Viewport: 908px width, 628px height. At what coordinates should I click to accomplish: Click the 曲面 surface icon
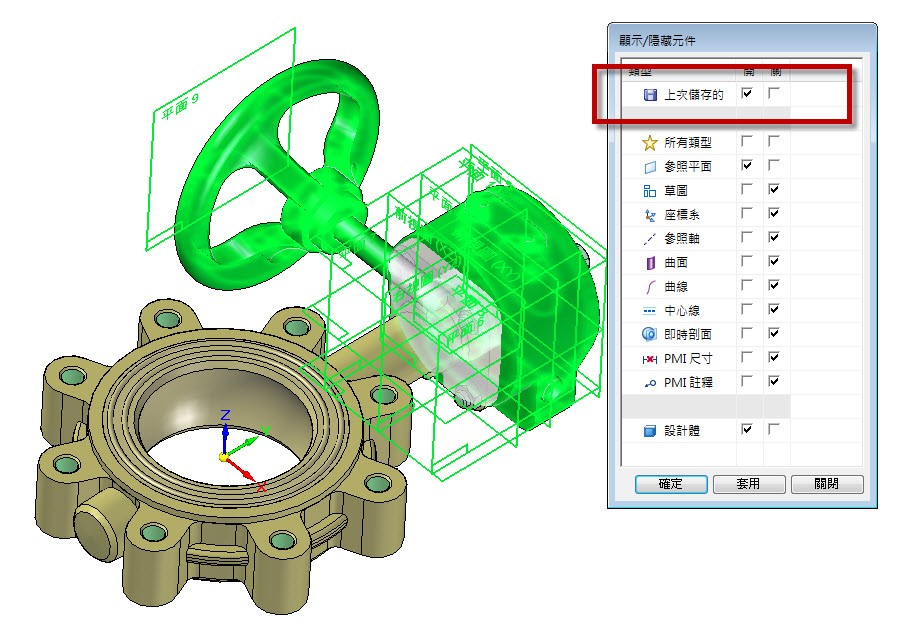coord(650,263)
